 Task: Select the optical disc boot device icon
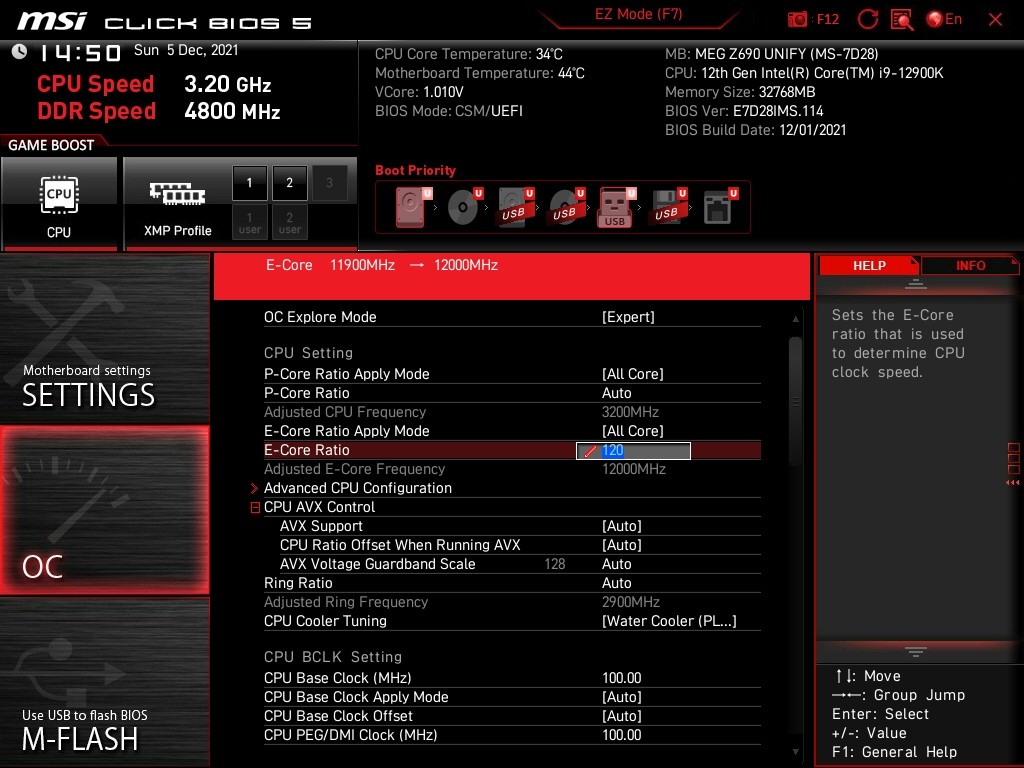(466, 207)
